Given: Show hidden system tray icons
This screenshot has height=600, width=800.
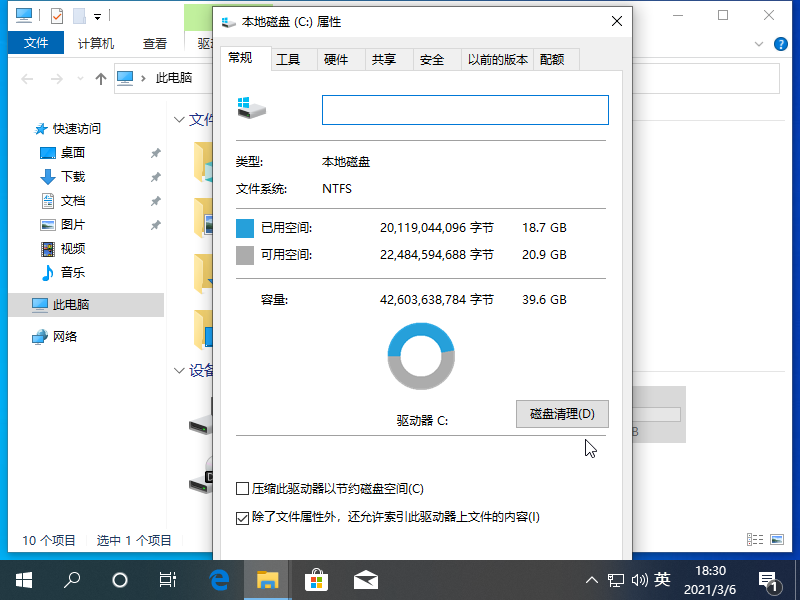Looking at the screenshot, I should 591,580.
